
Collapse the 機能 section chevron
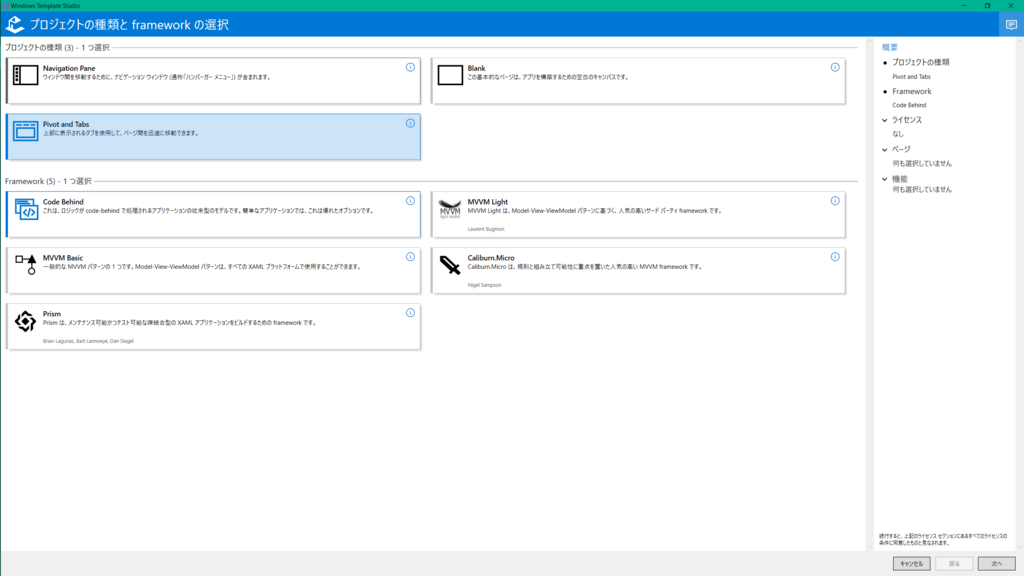click(885, 179)
